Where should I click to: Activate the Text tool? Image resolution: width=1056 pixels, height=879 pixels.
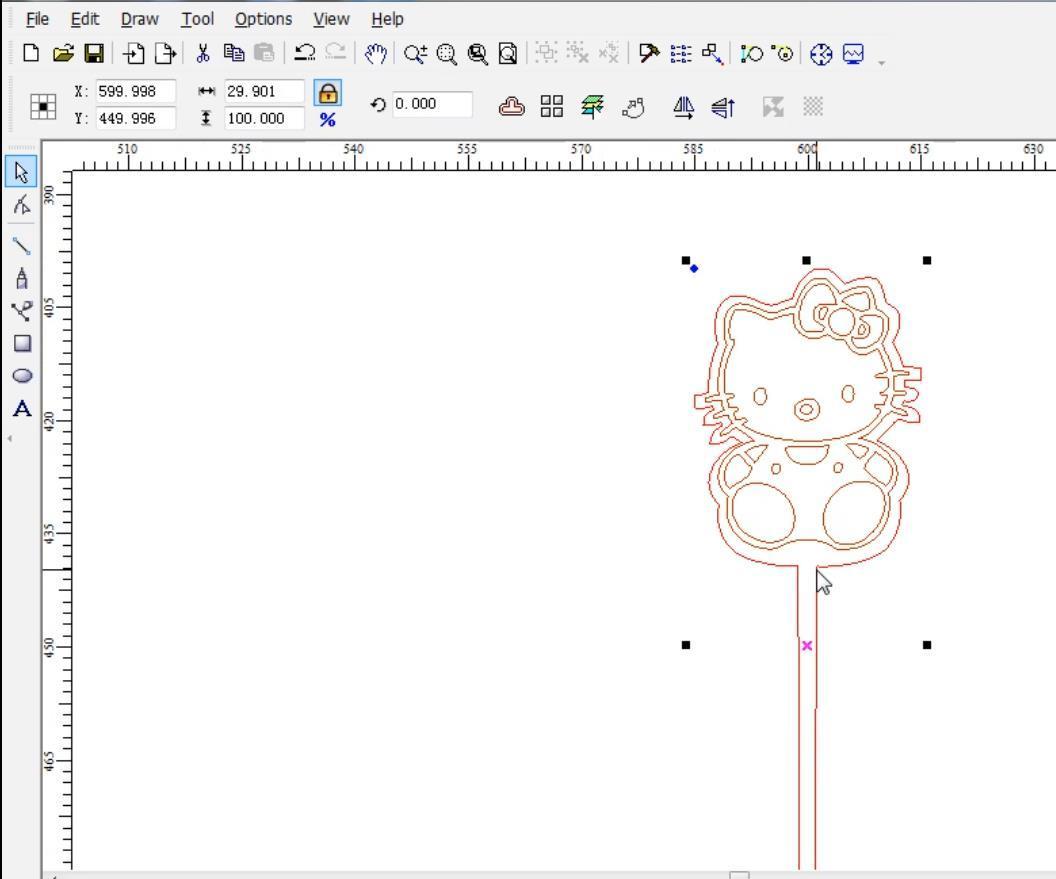tap(22, 409)
